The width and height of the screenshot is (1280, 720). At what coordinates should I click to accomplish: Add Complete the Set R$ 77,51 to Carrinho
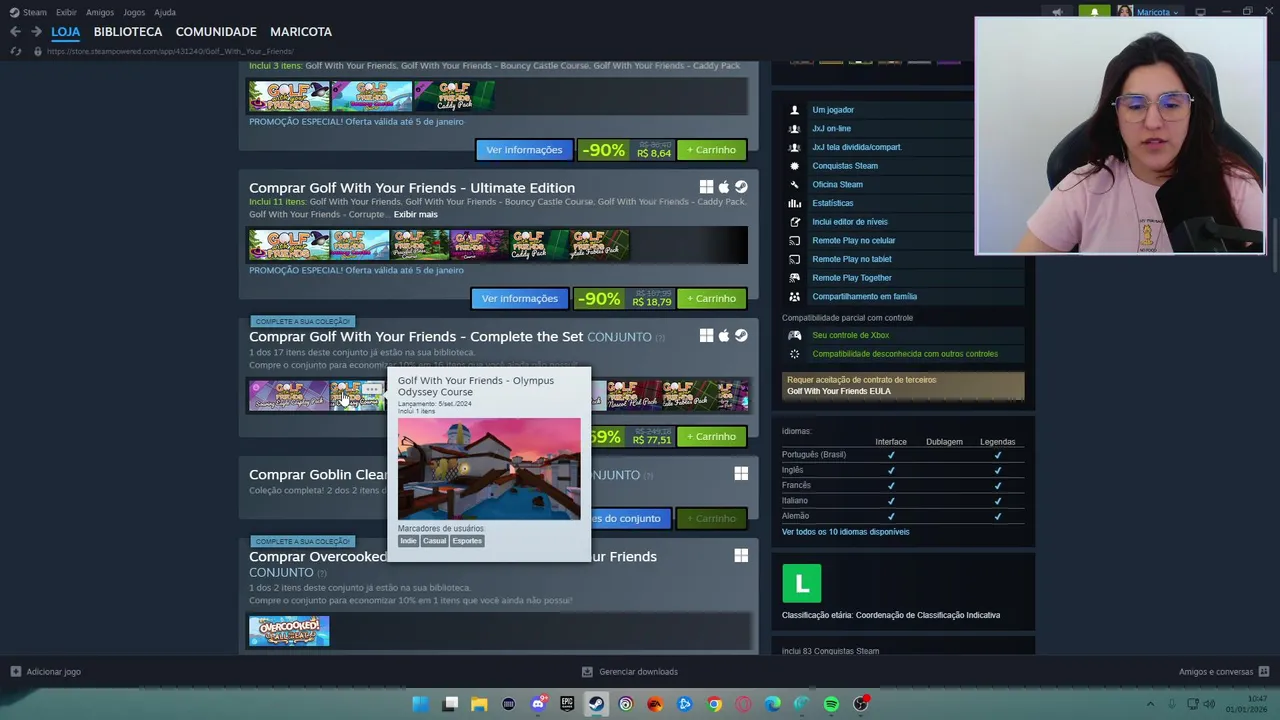(711, 437)
